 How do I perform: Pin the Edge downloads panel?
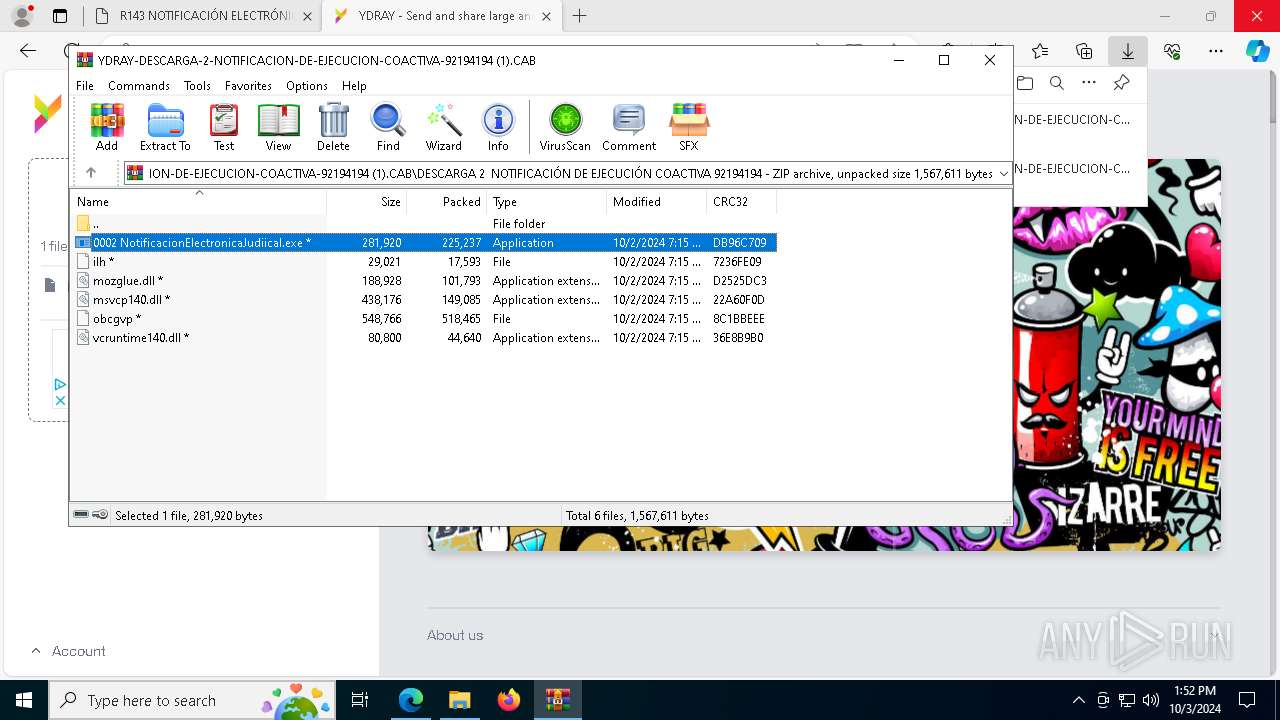pos(1121,83)
